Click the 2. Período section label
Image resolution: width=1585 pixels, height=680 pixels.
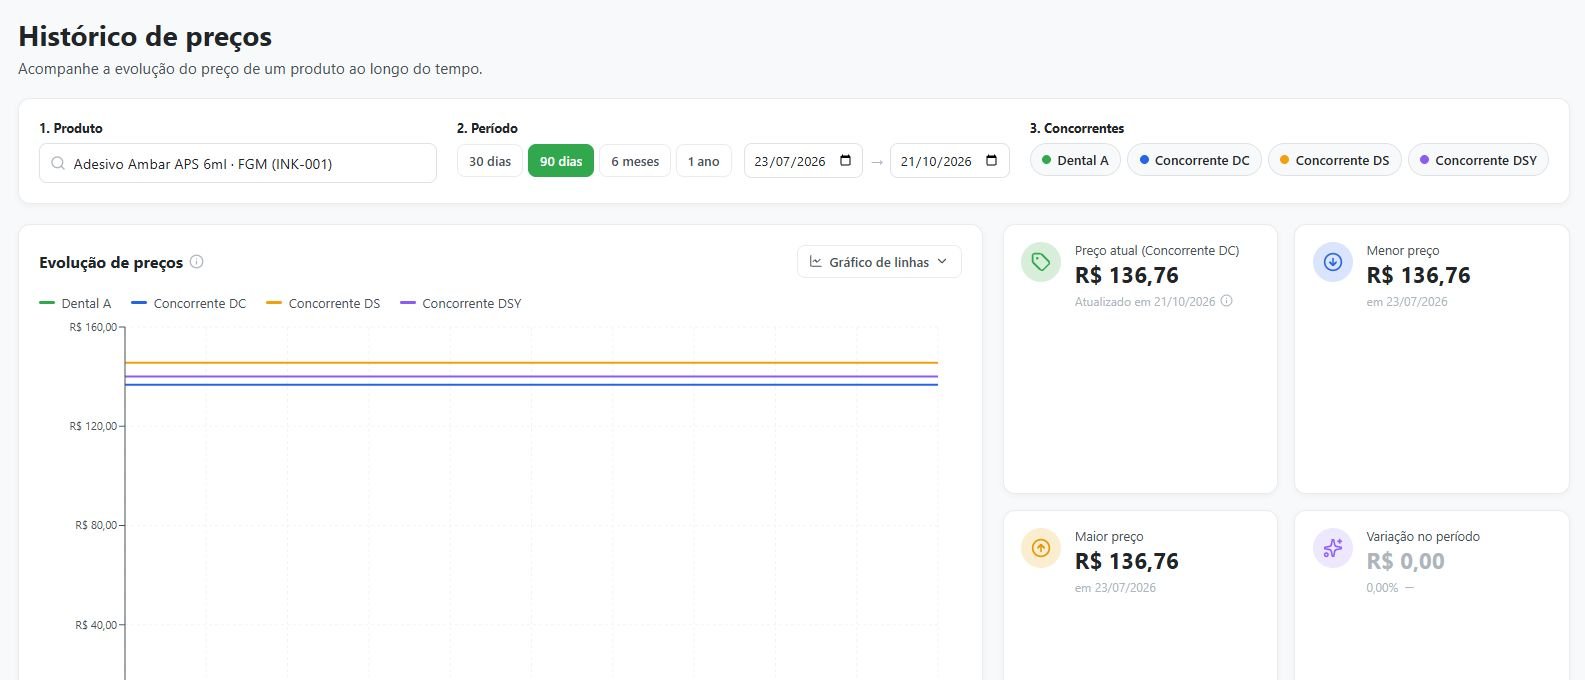click(487, 128)
